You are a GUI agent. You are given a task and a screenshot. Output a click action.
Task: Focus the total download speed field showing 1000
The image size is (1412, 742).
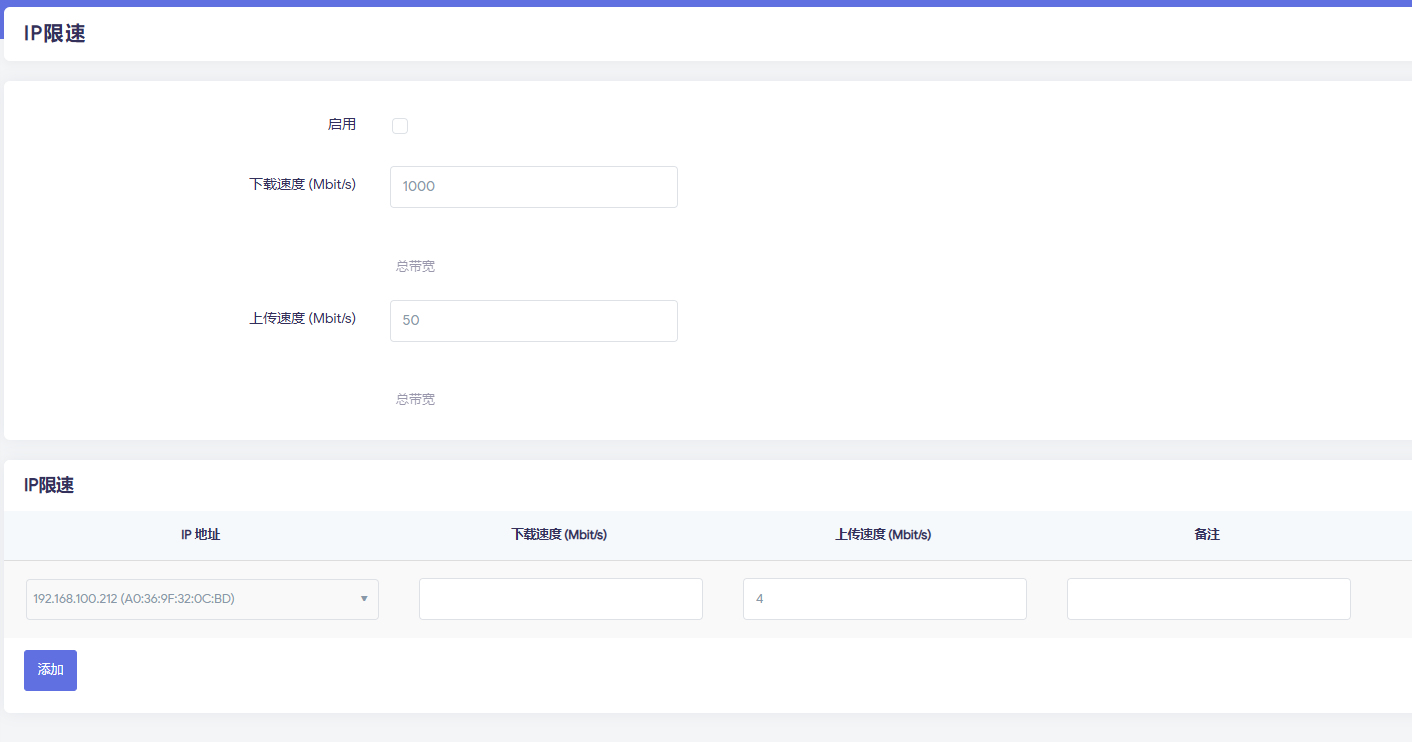[533, 187]
